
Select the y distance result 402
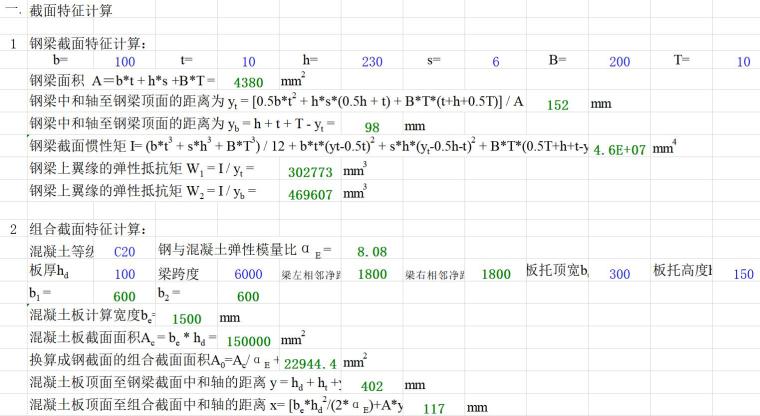click(371, 386)
